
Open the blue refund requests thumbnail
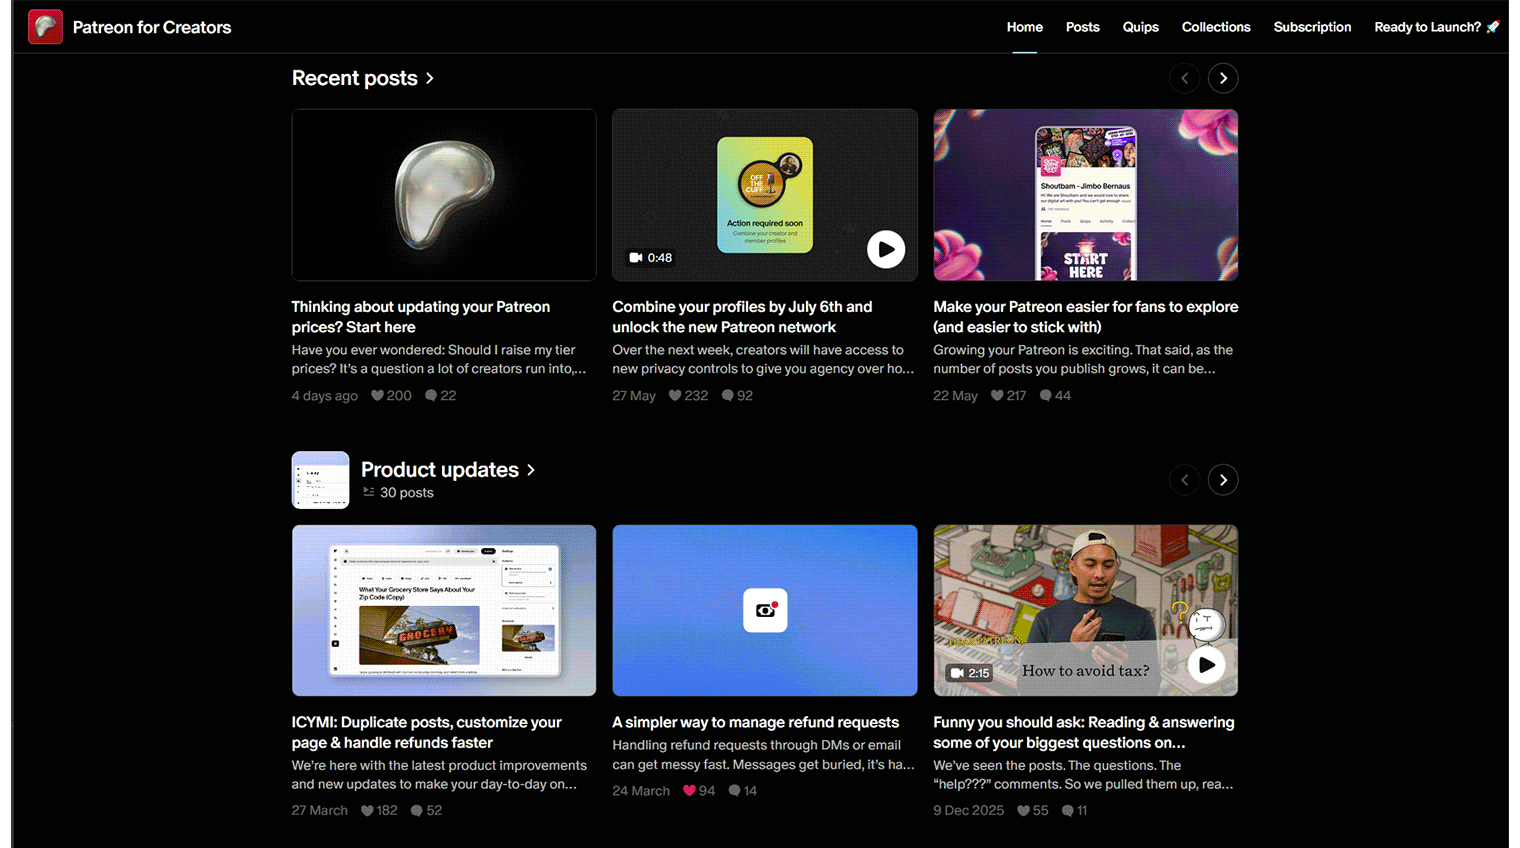click(765, 611)
